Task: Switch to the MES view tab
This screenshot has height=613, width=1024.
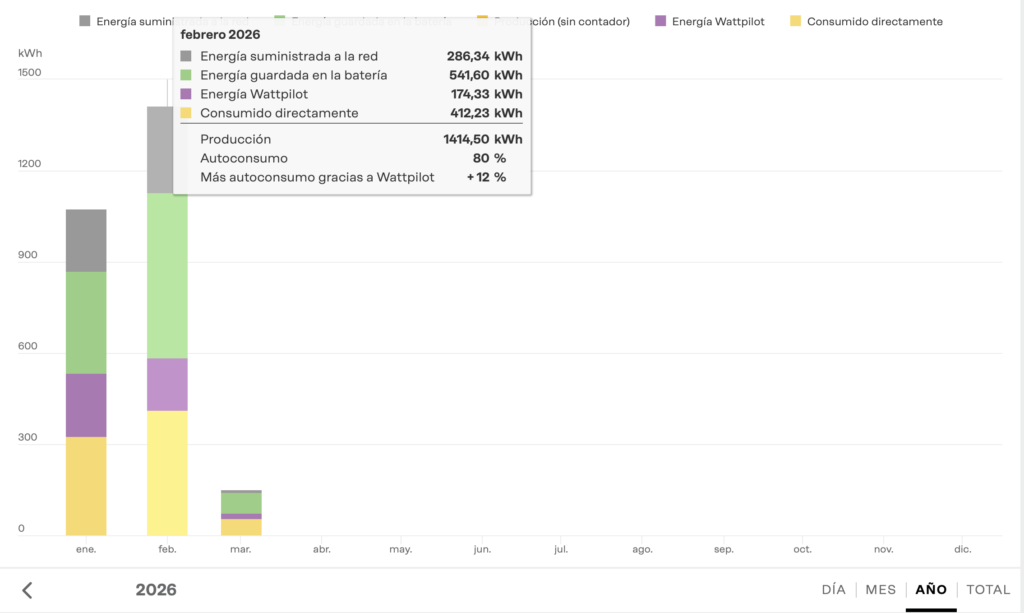Action: click(880, 590)
